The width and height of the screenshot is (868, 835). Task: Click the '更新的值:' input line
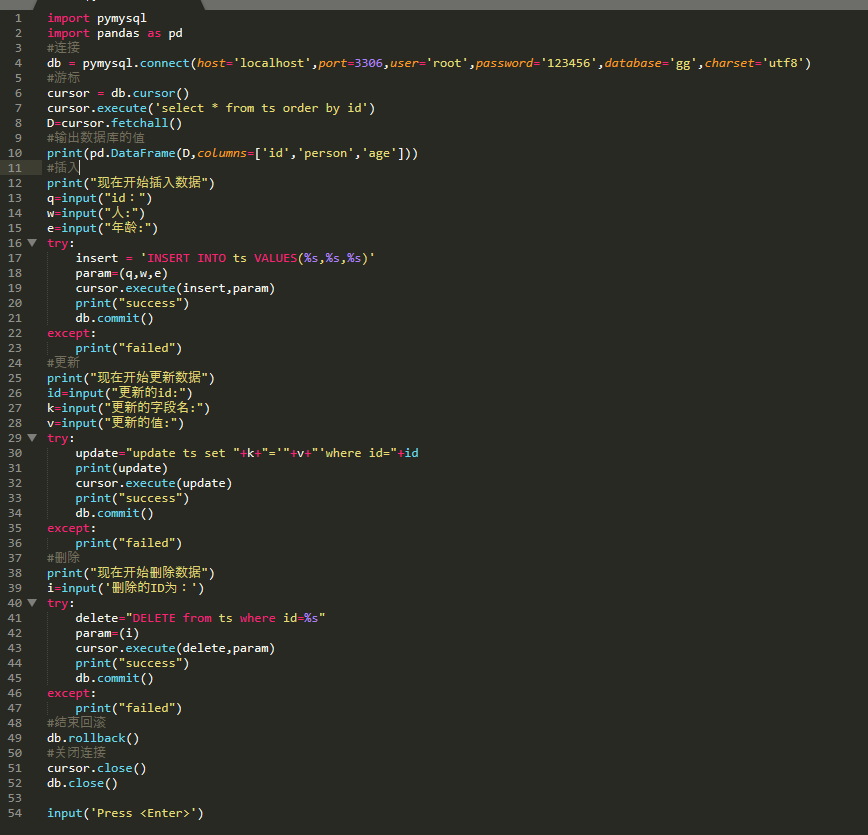coord(115,423)
